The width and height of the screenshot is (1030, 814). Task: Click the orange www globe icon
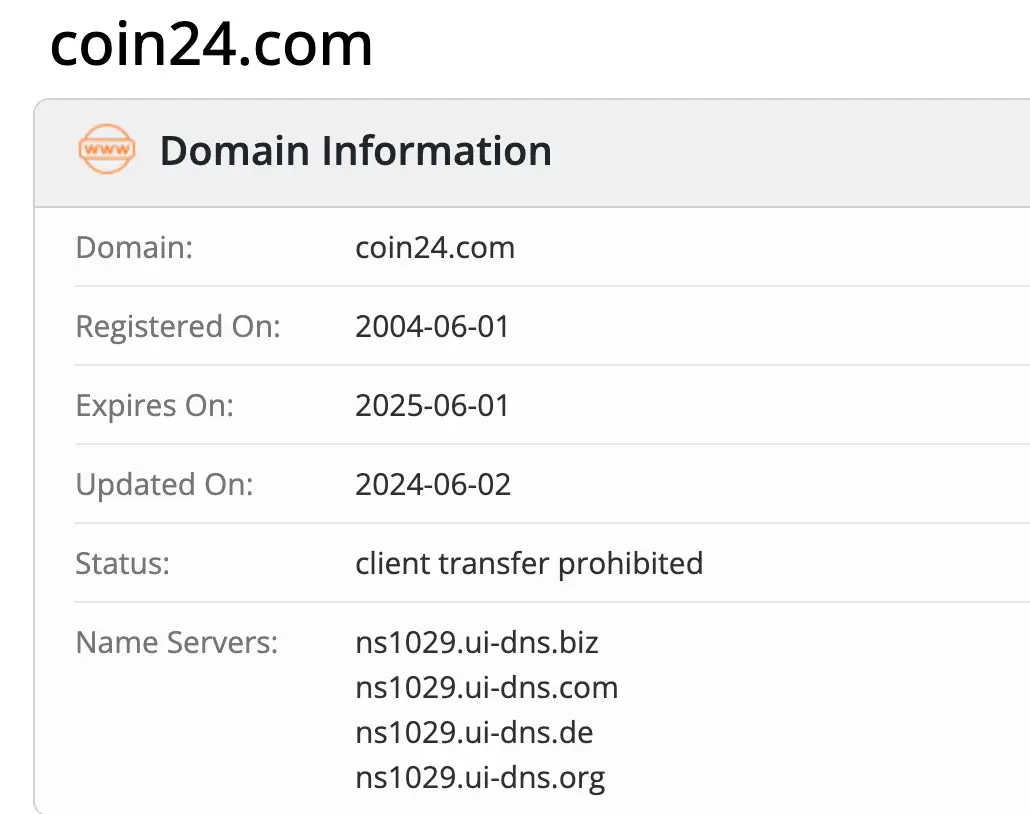(107, 149)
